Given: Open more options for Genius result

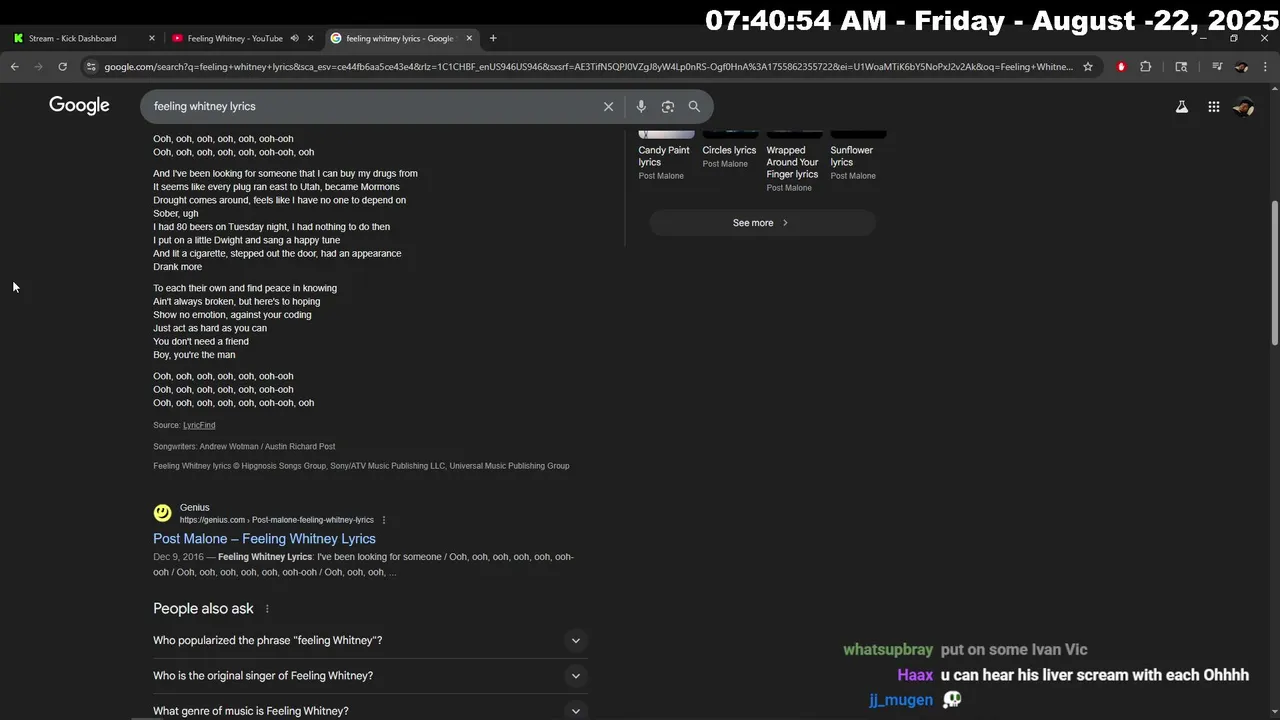Looking at the screenshot, I should coord(384,520).
